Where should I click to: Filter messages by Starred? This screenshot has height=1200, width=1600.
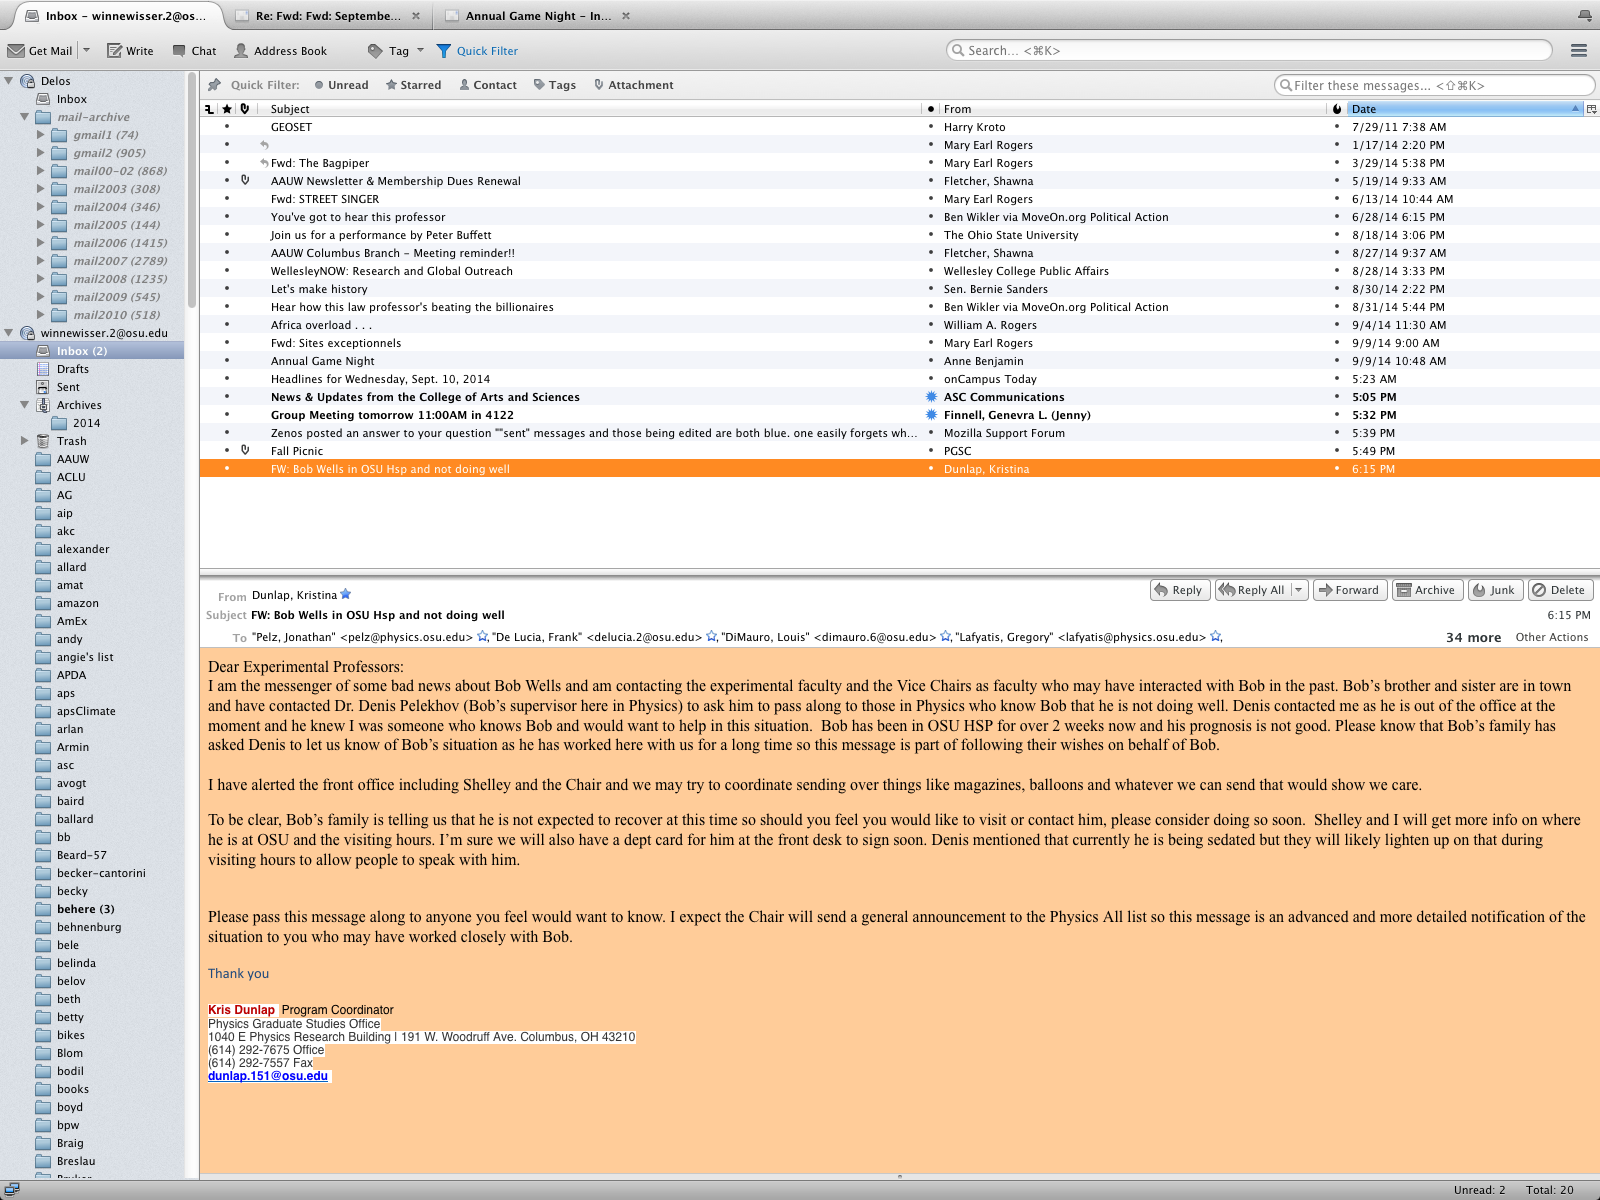coord(413,85)
